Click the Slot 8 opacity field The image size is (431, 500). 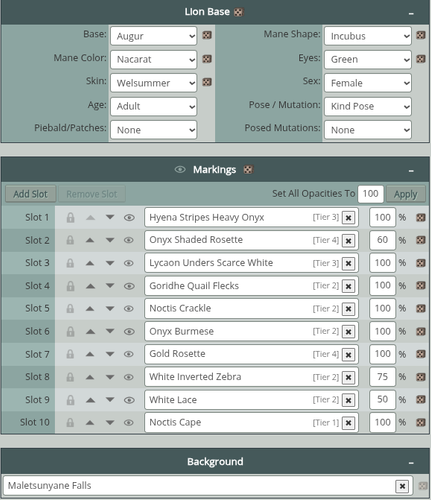(x=383, y=377)
